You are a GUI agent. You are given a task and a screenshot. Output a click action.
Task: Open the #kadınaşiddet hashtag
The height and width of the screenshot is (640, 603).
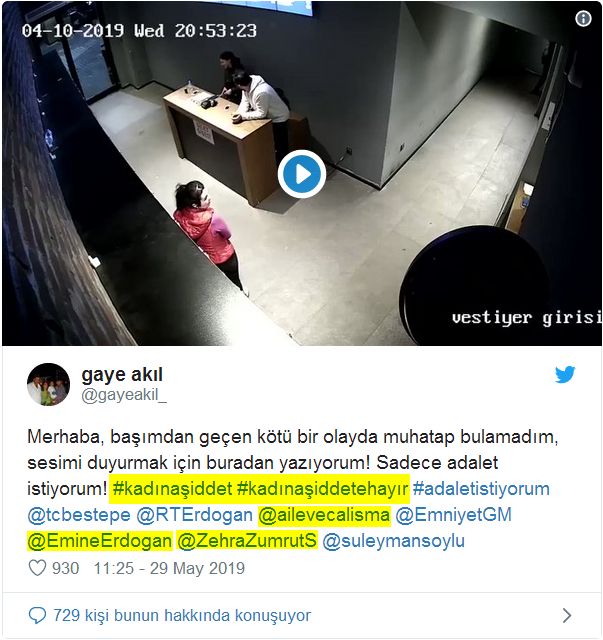click(172, 489)
